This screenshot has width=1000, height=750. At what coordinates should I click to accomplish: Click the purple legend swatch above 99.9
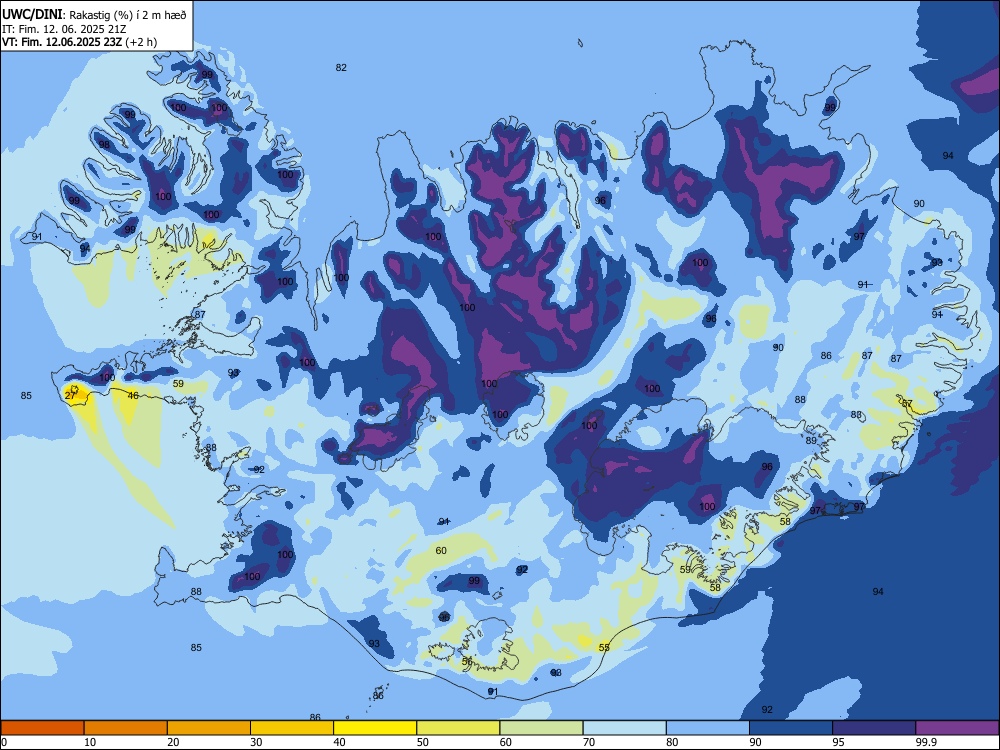(957, 728)
